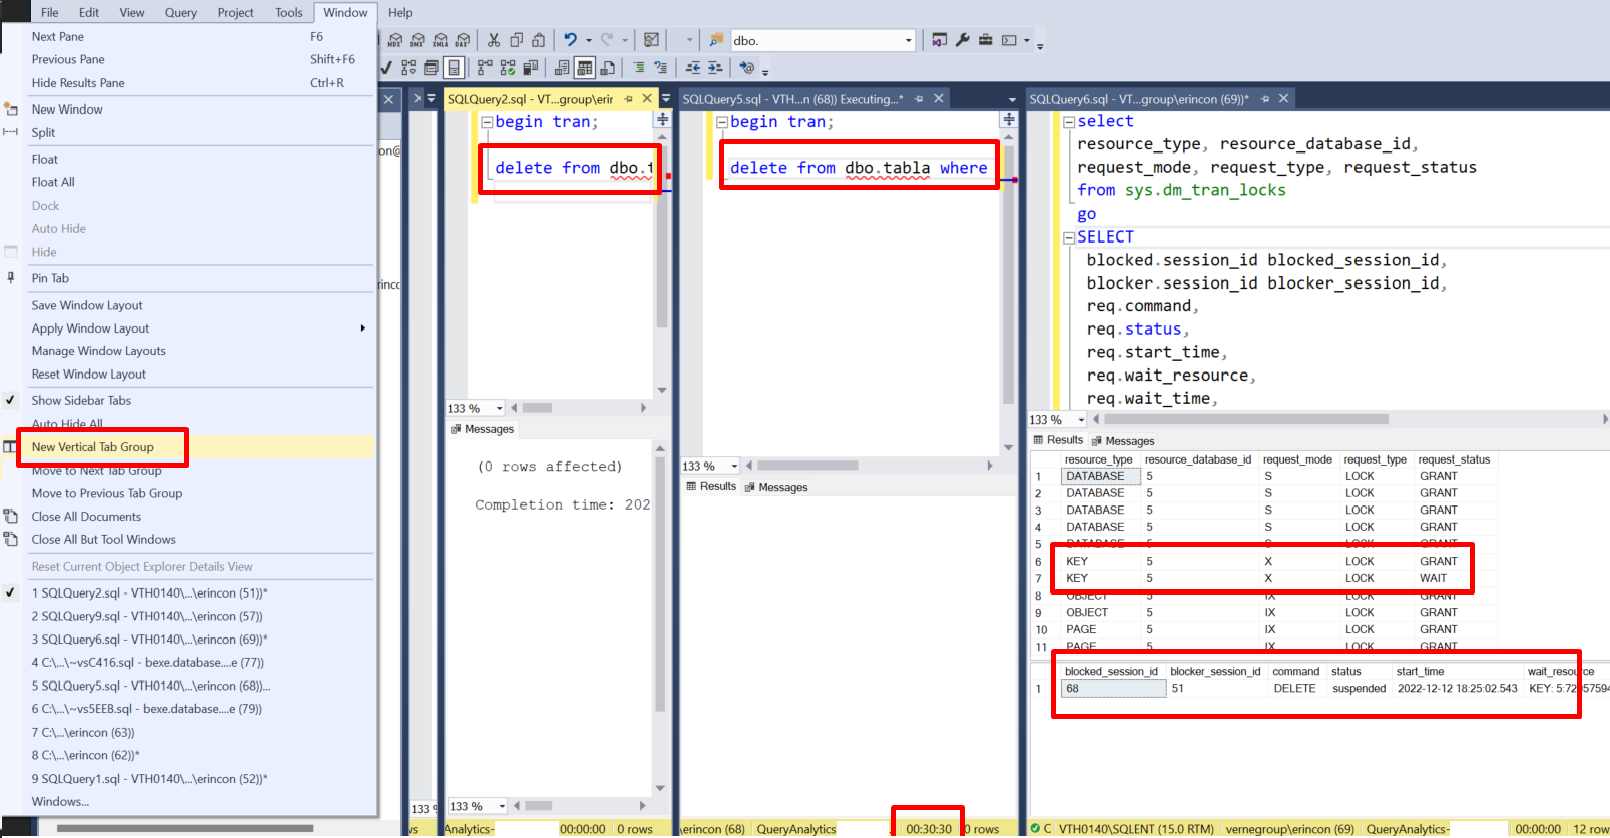Close the SQLQuery6.sql tab
This screenshot has width=1610, height=838.
pyautogui.click(x=1284, y=98)
